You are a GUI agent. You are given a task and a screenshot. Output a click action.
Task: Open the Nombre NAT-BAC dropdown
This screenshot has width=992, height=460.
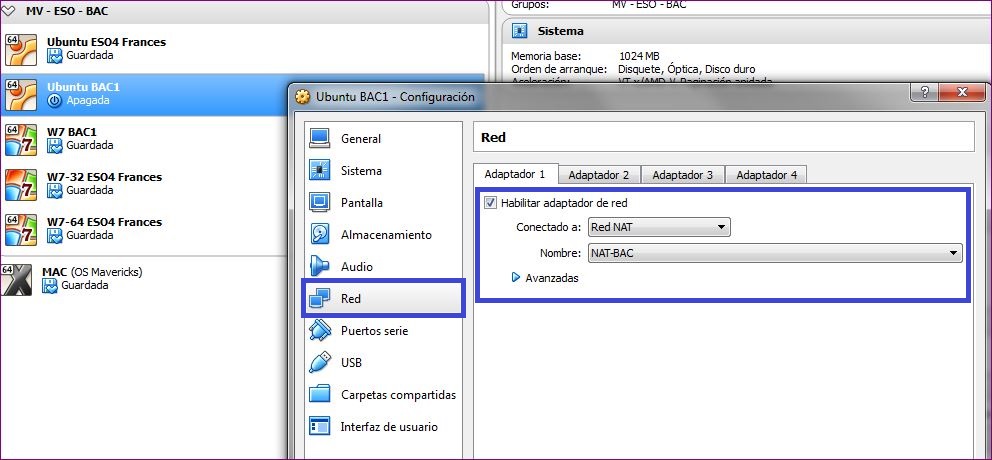774,253
